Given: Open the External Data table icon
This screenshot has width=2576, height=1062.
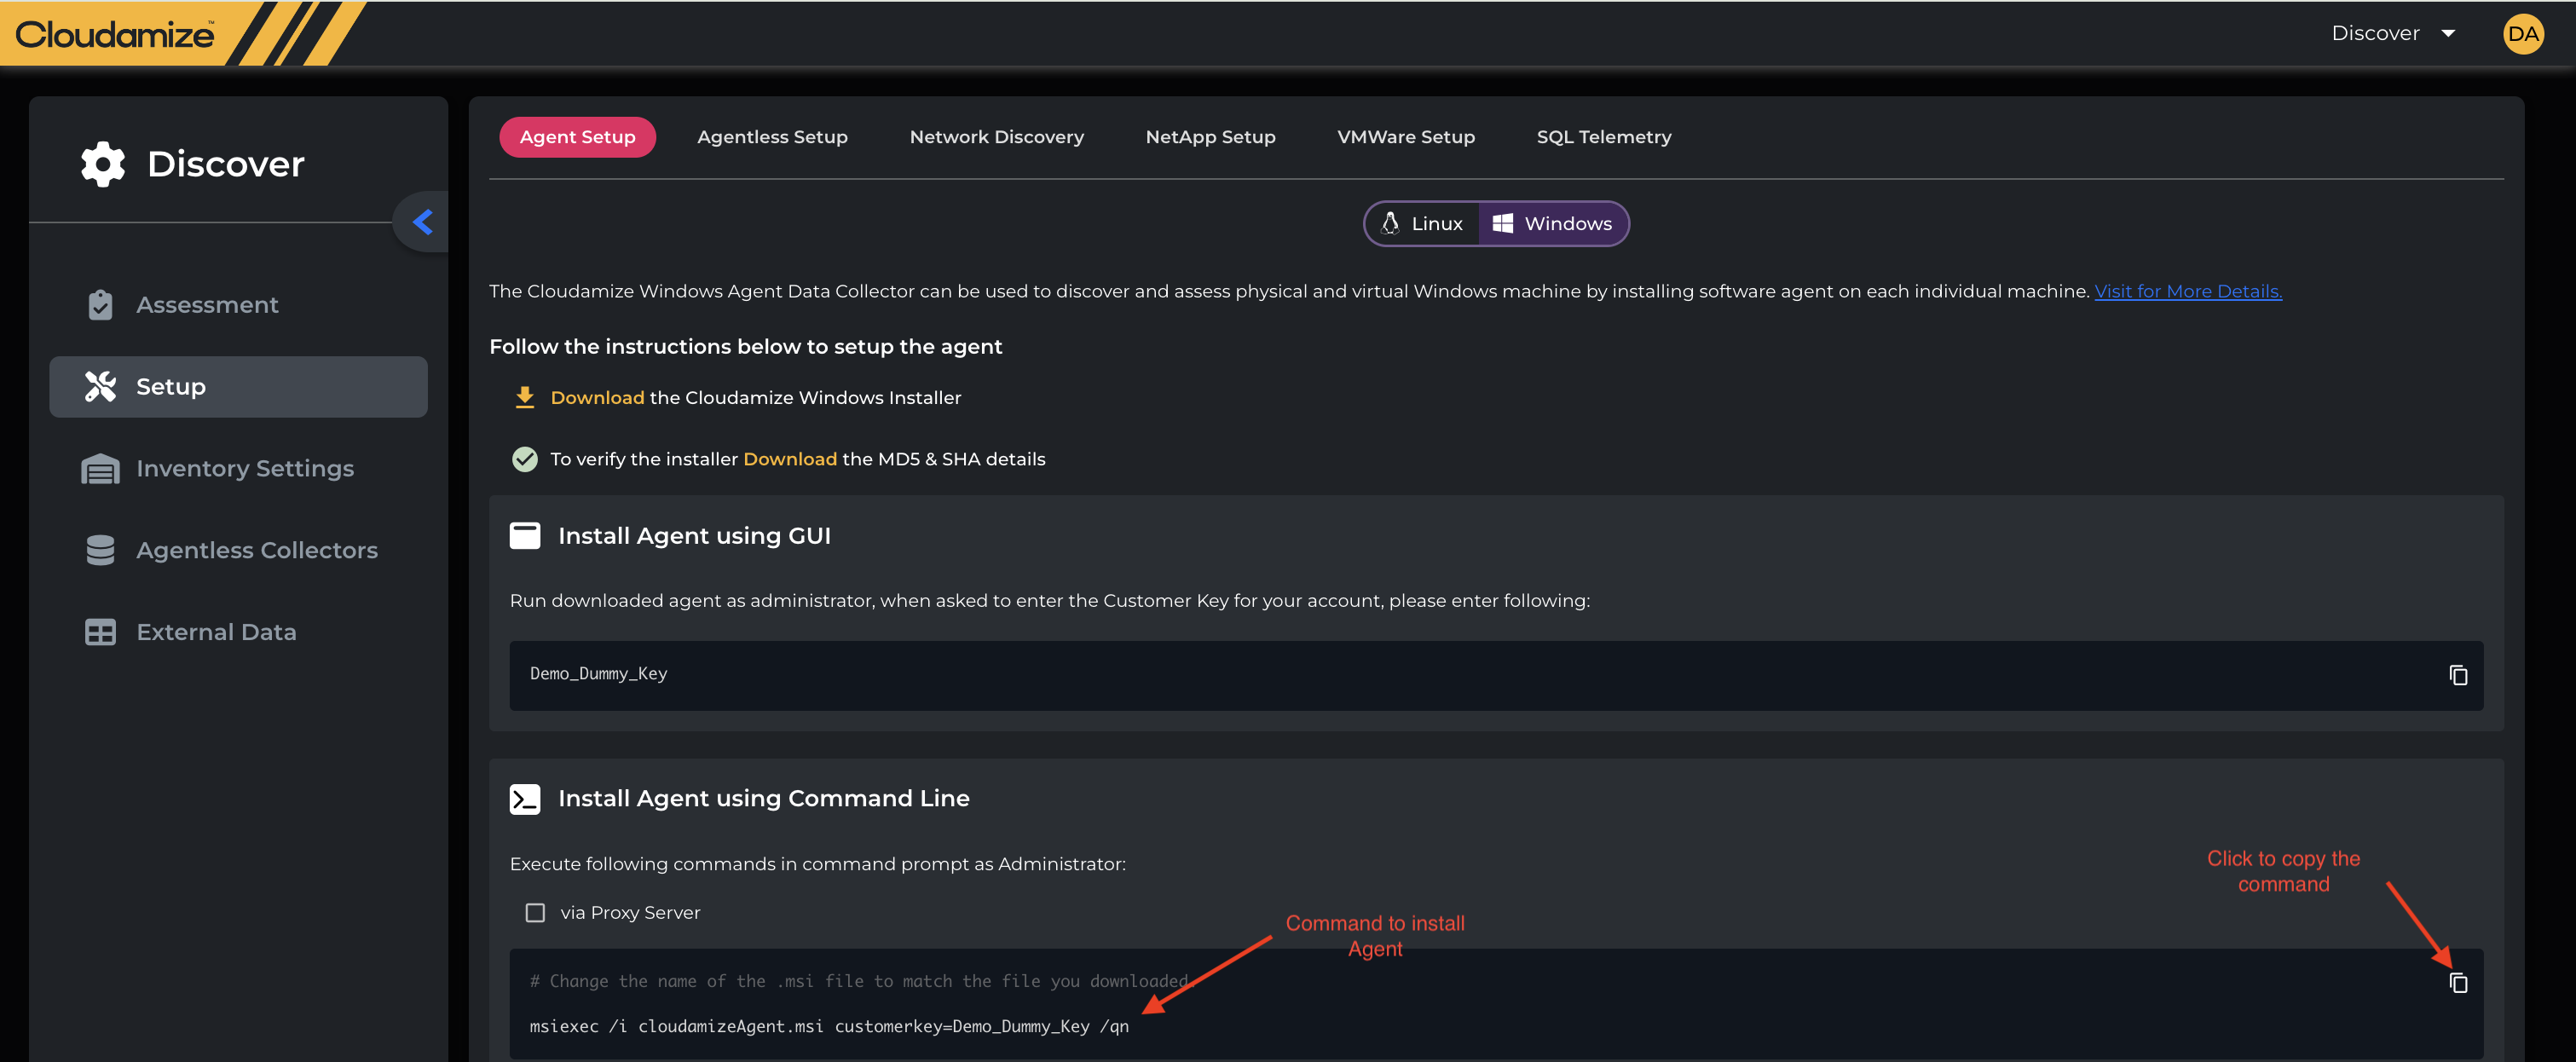Looking at the screenshot, I should point(100,632).
